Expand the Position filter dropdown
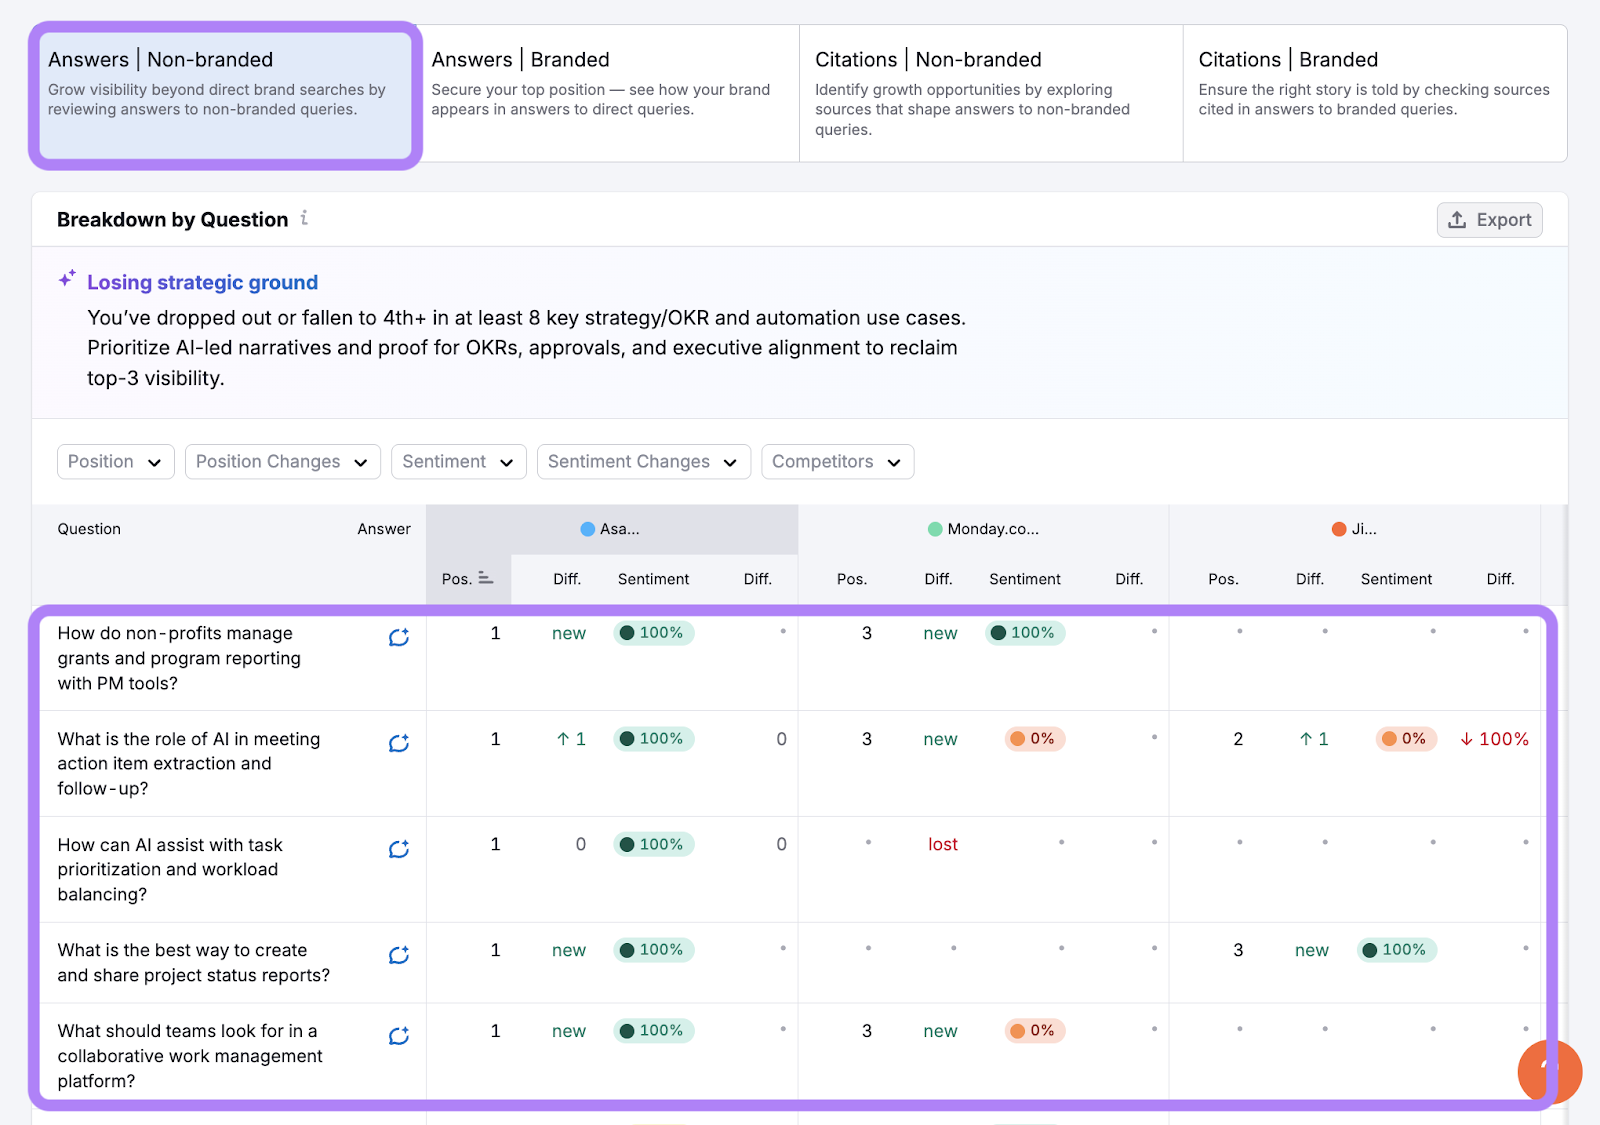The width and height of the screenshot is (1600, 1125). tap(115, 461)
